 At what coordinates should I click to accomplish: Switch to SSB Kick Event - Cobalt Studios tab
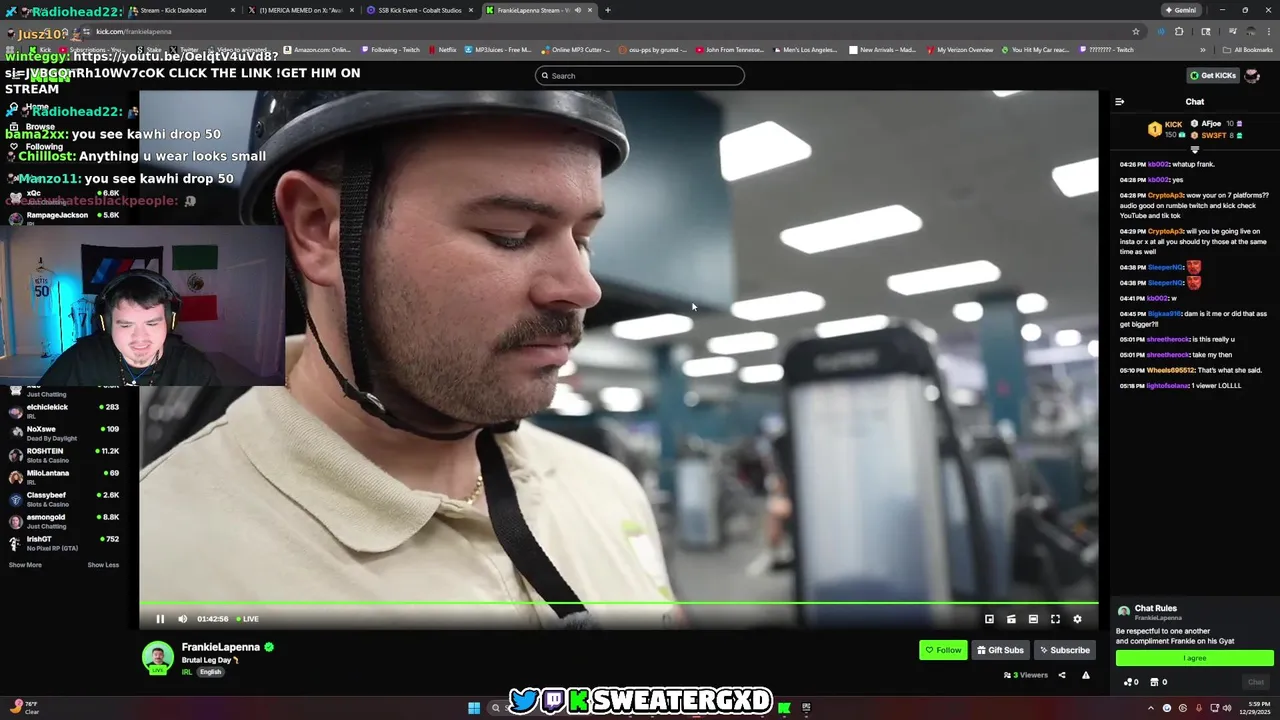[420, 10]
